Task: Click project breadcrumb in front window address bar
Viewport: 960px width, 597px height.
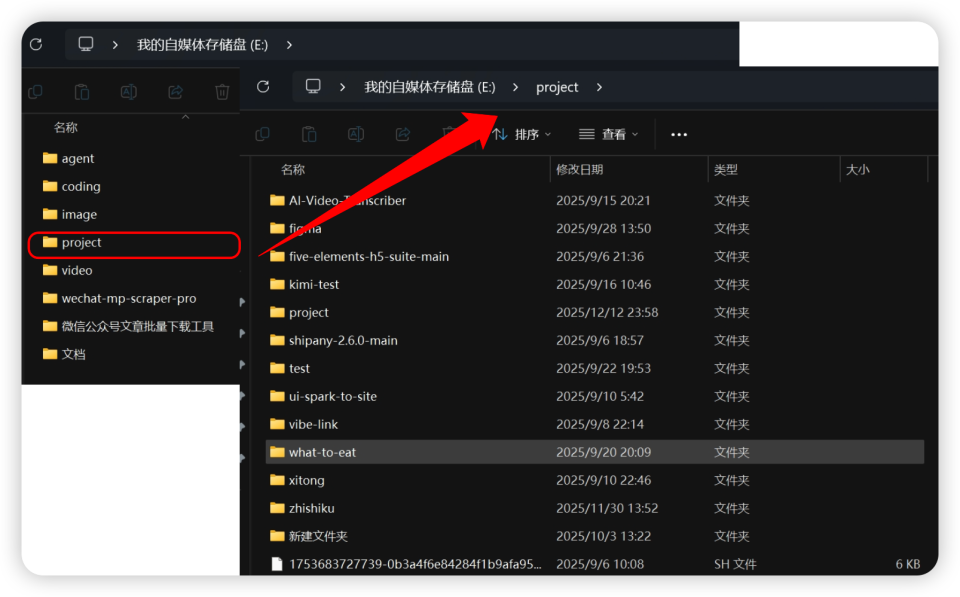Action: 557,87
